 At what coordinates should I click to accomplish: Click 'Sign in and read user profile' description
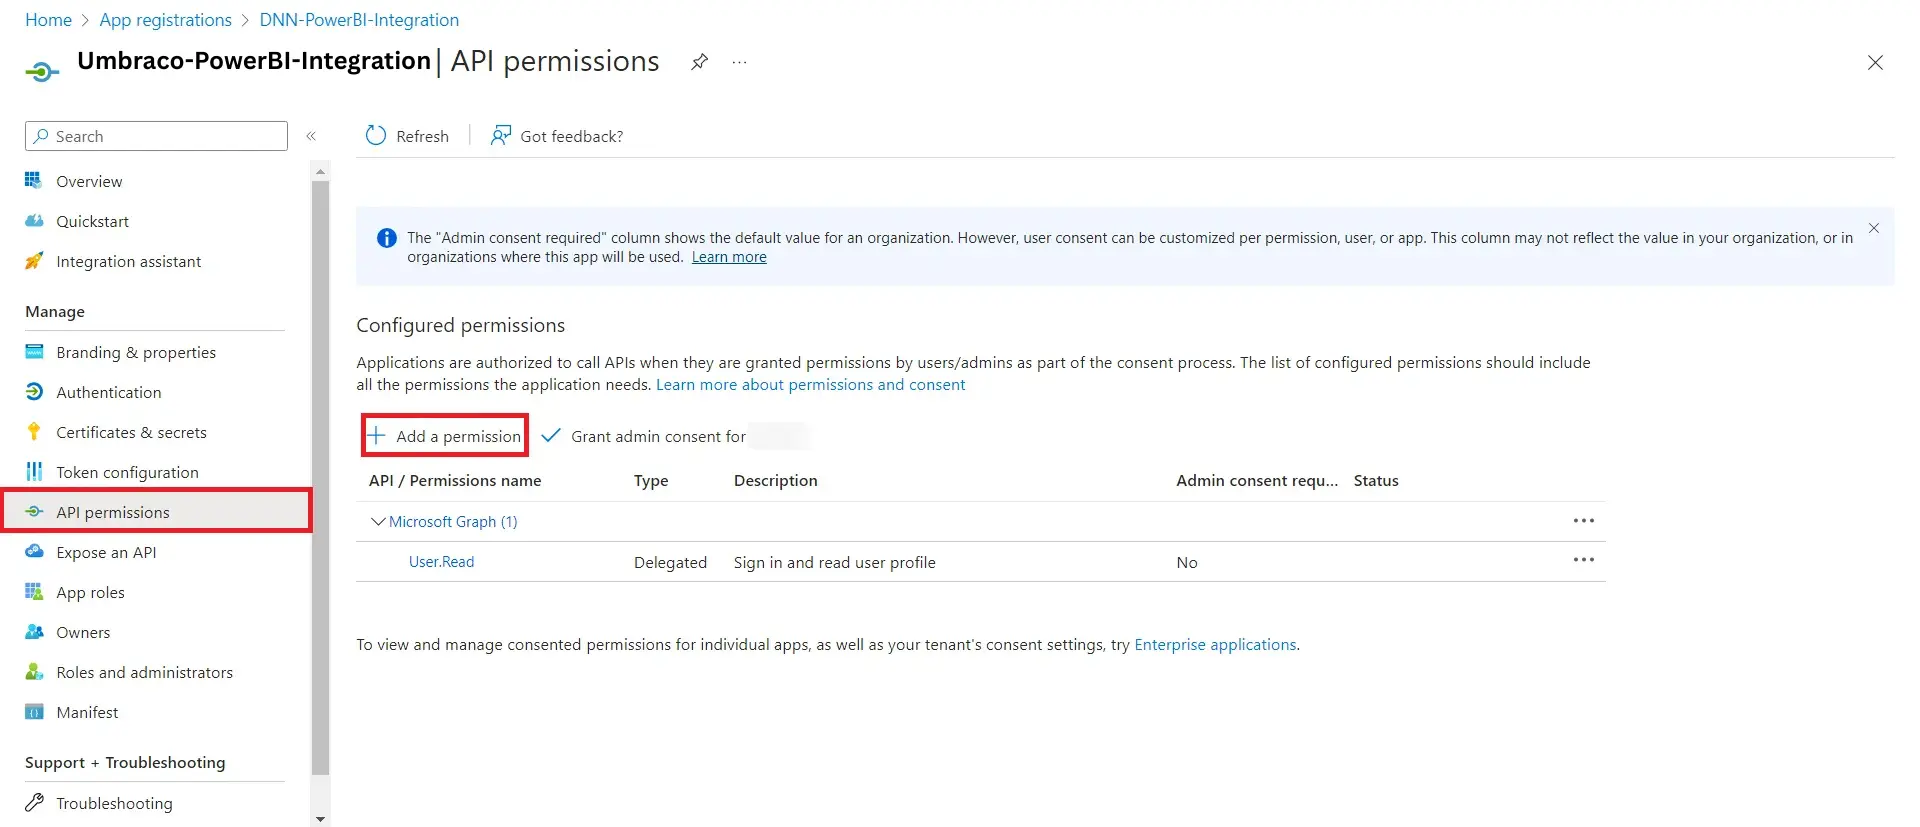tap(834, 562)
